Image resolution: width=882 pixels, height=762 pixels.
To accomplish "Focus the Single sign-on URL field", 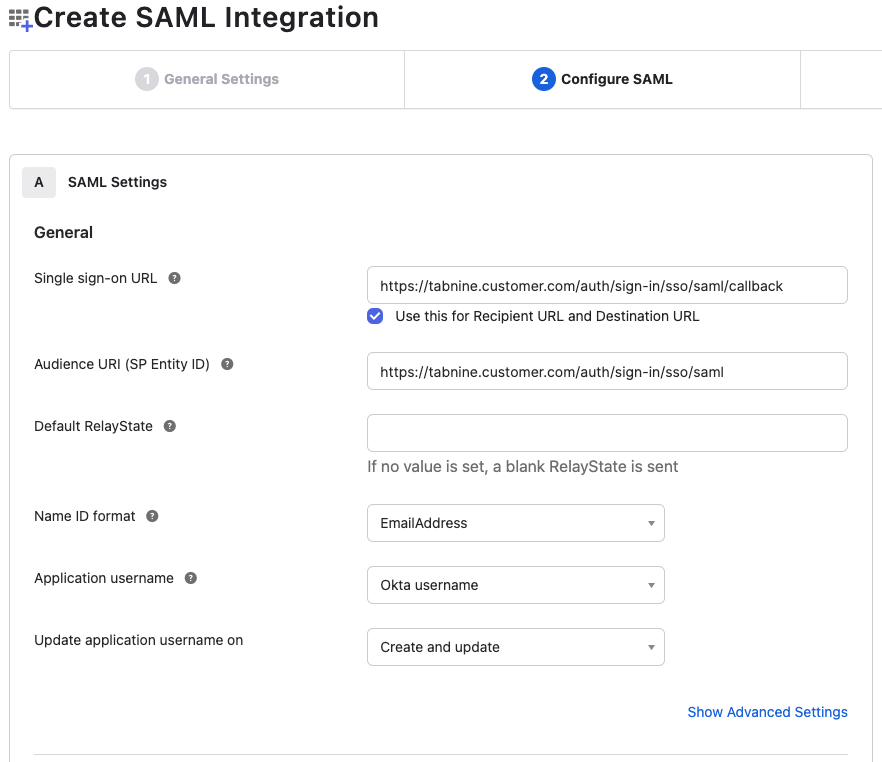I will click(607, 285).
